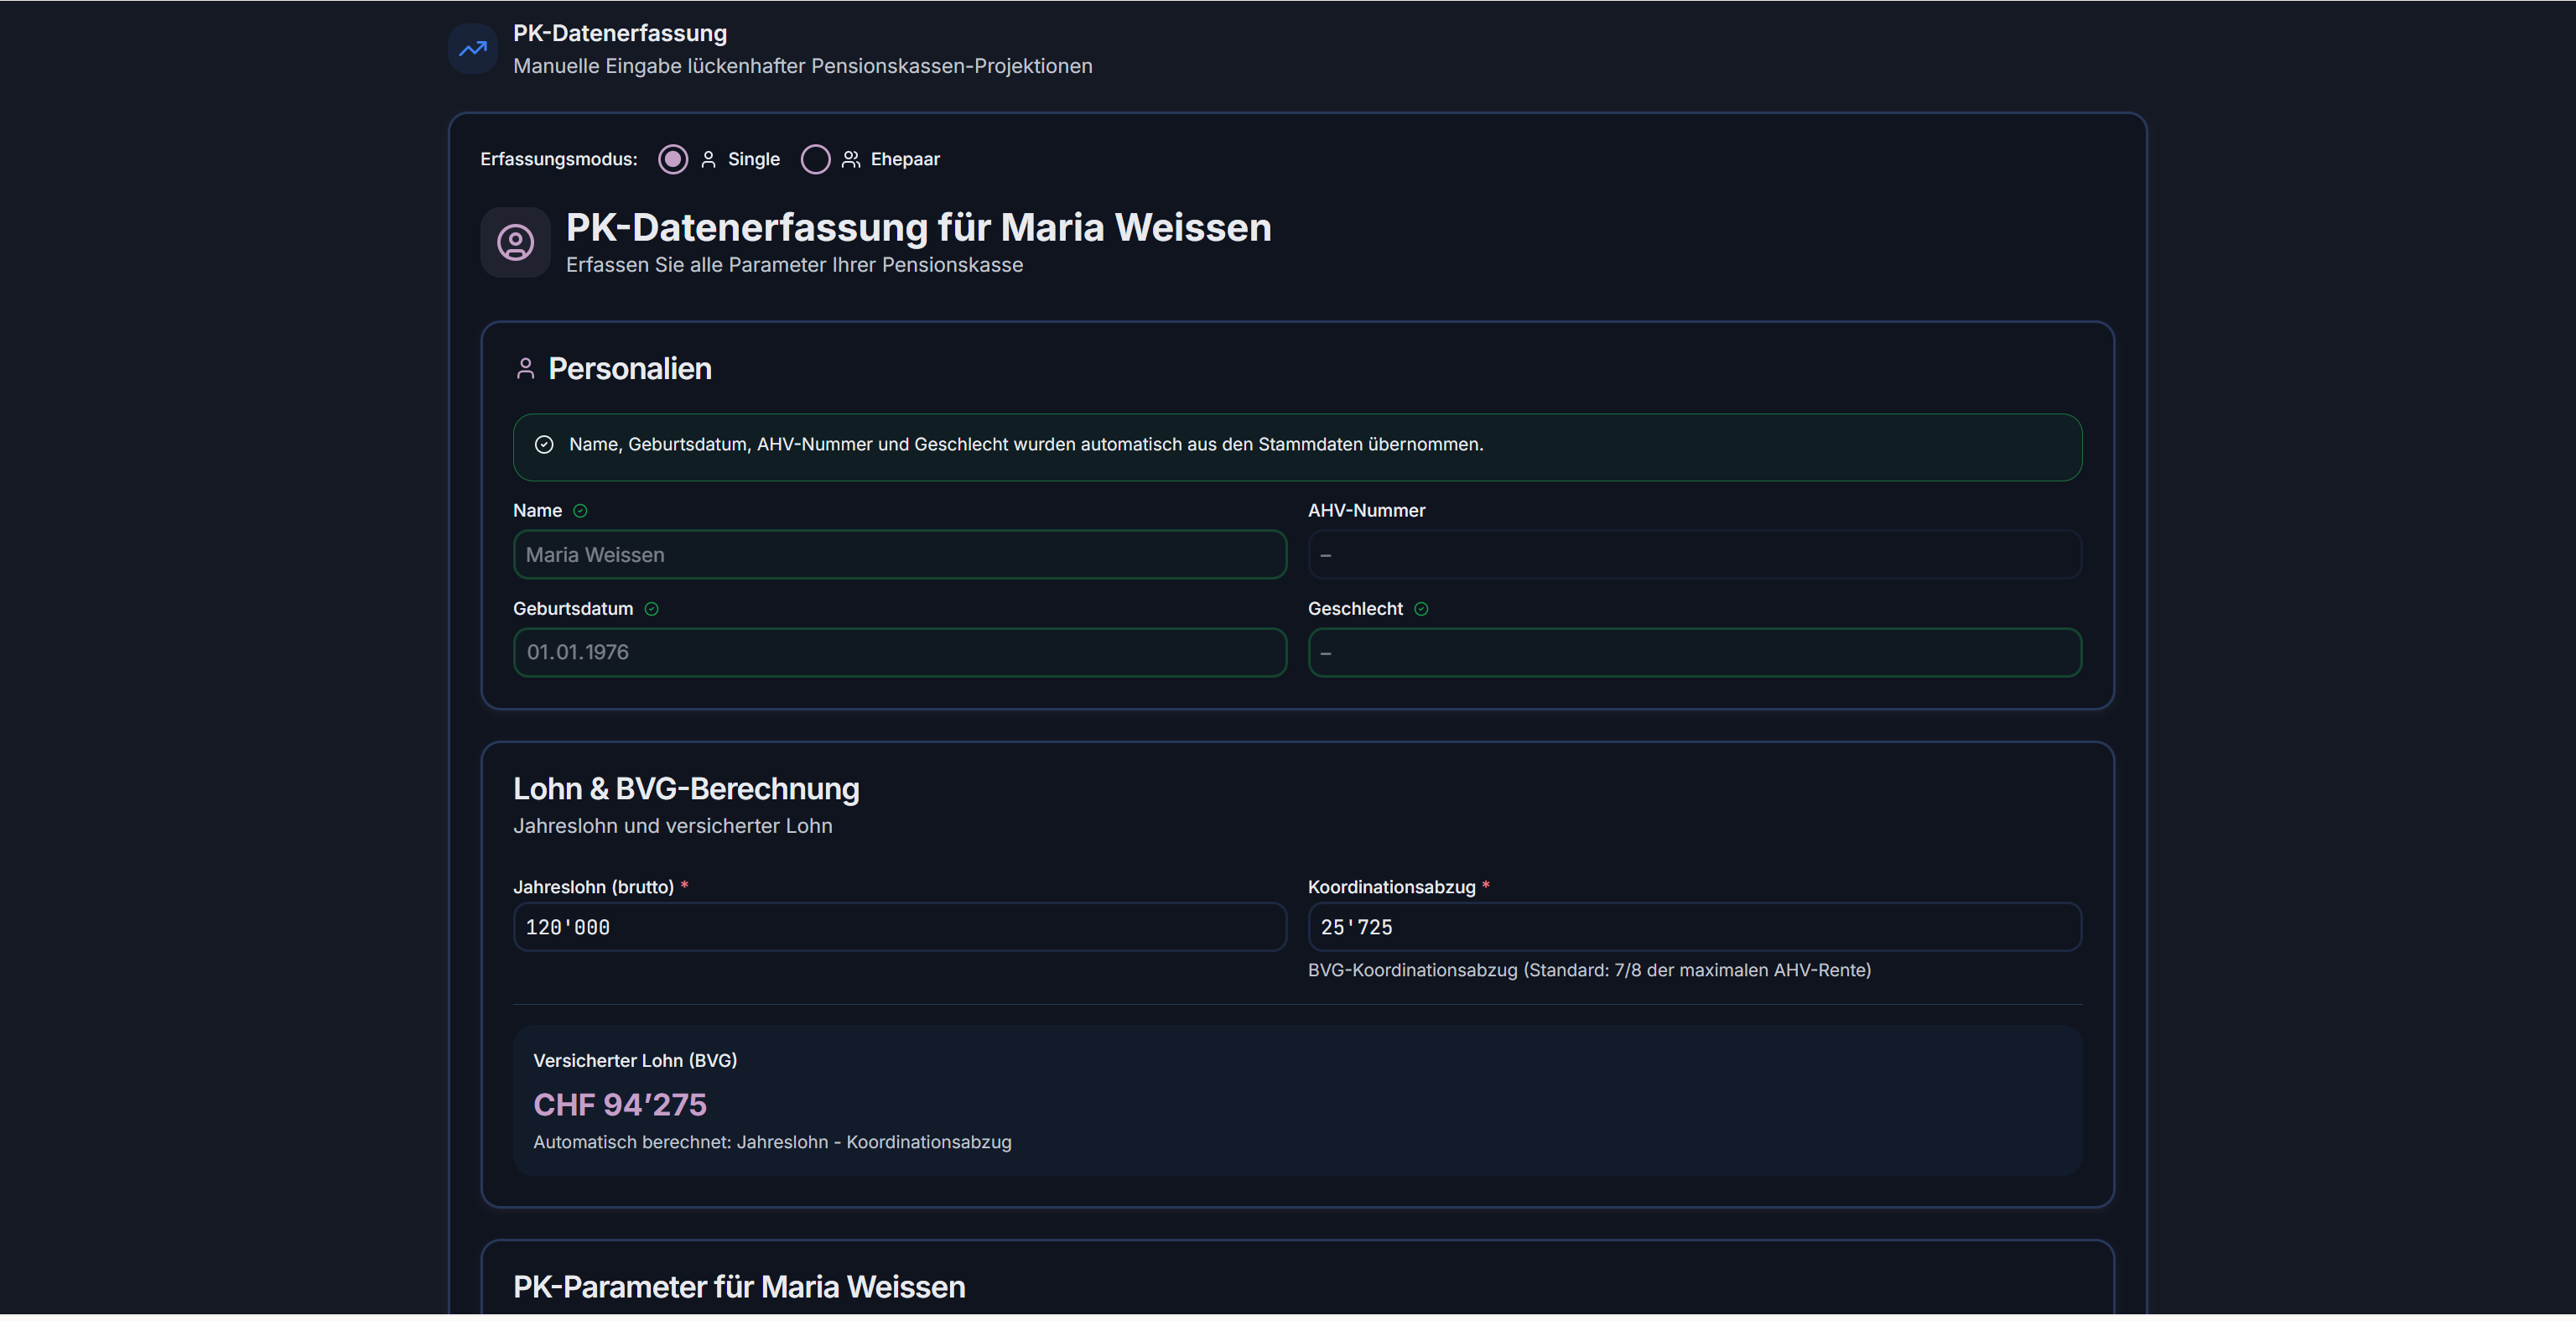Open the Geschlecht field

[1694, 653]
